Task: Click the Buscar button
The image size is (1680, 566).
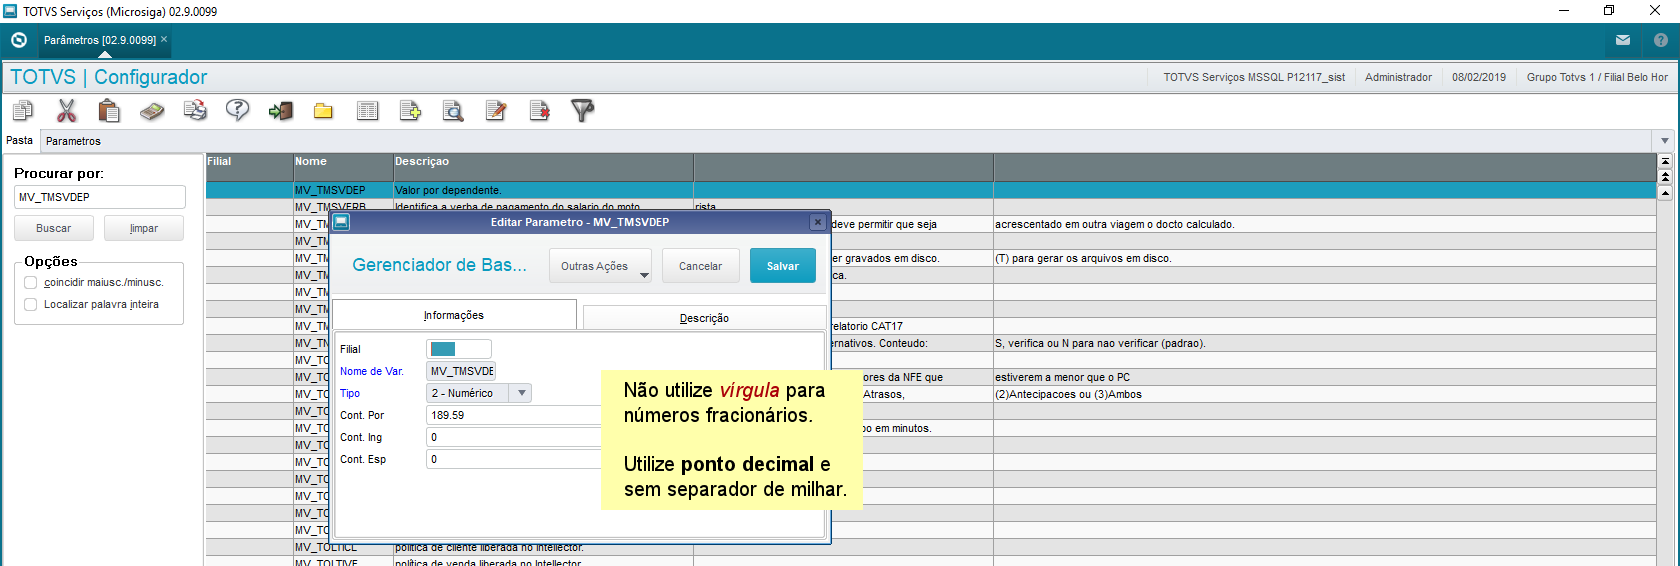Action: 54,228
